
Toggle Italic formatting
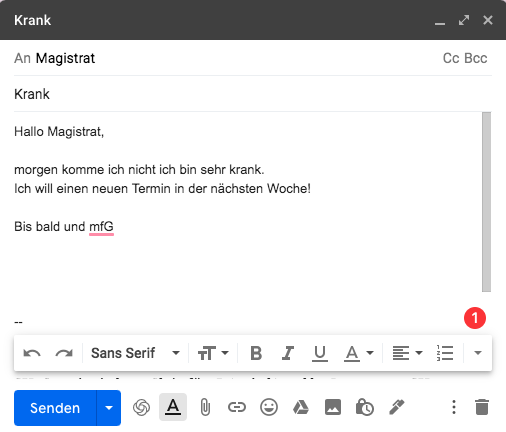click(x=288, y=353)
